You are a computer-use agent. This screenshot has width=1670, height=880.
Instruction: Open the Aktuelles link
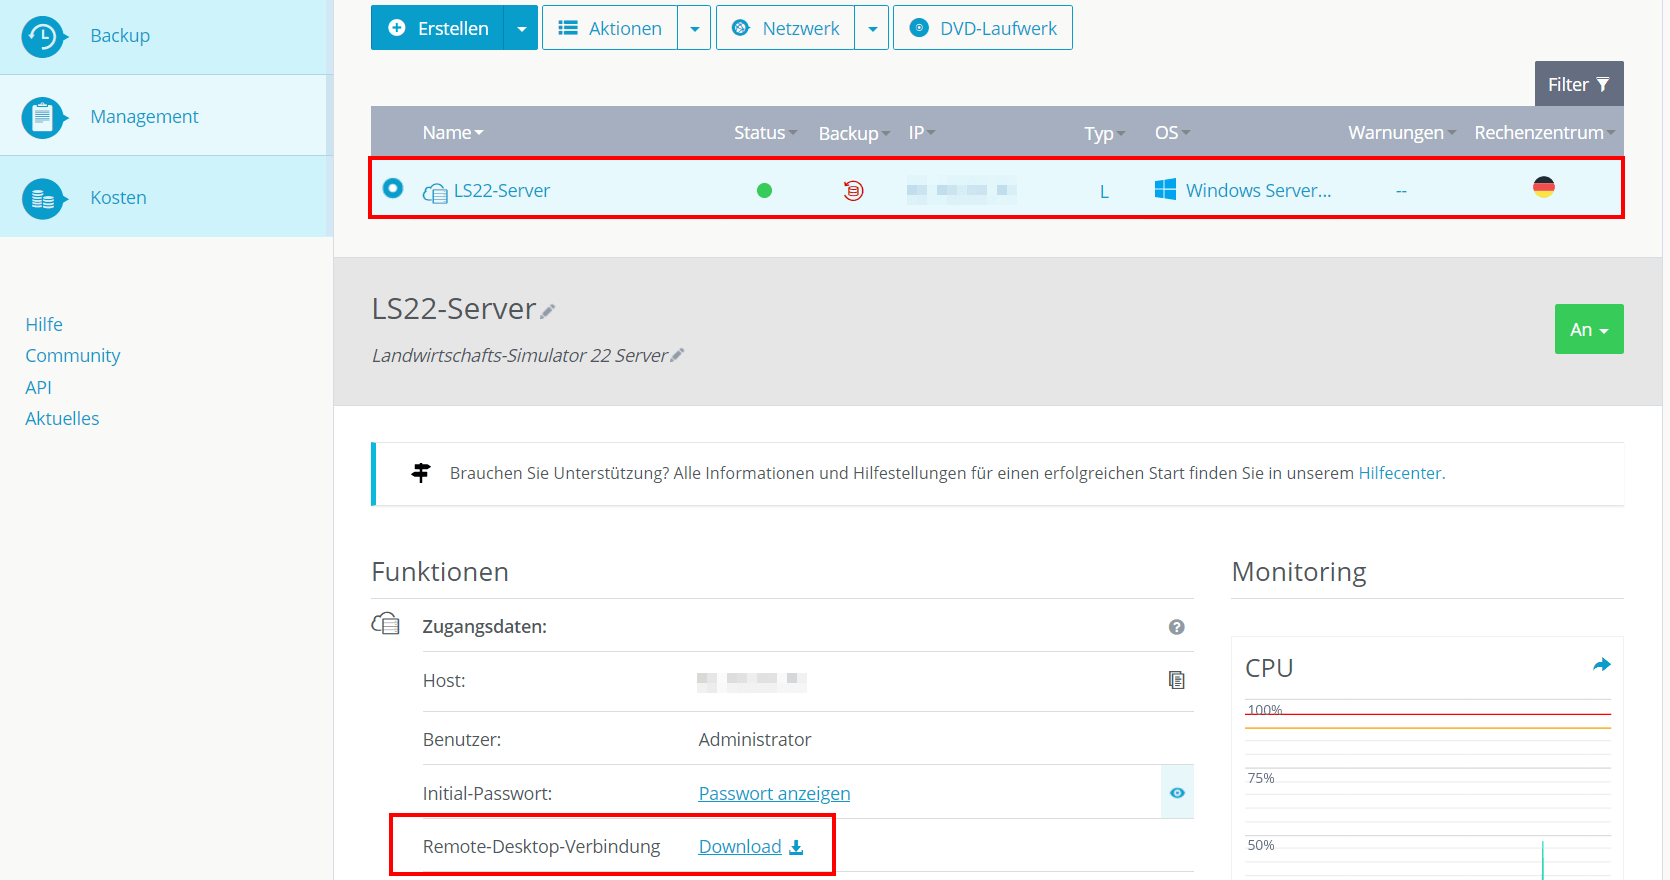click(62, 418)
